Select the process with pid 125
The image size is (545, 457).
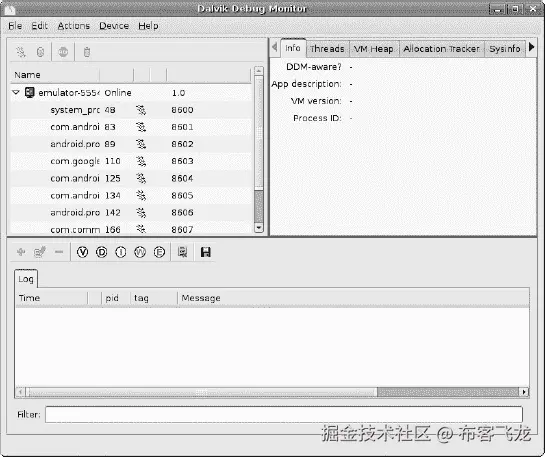tap(131, 178)
